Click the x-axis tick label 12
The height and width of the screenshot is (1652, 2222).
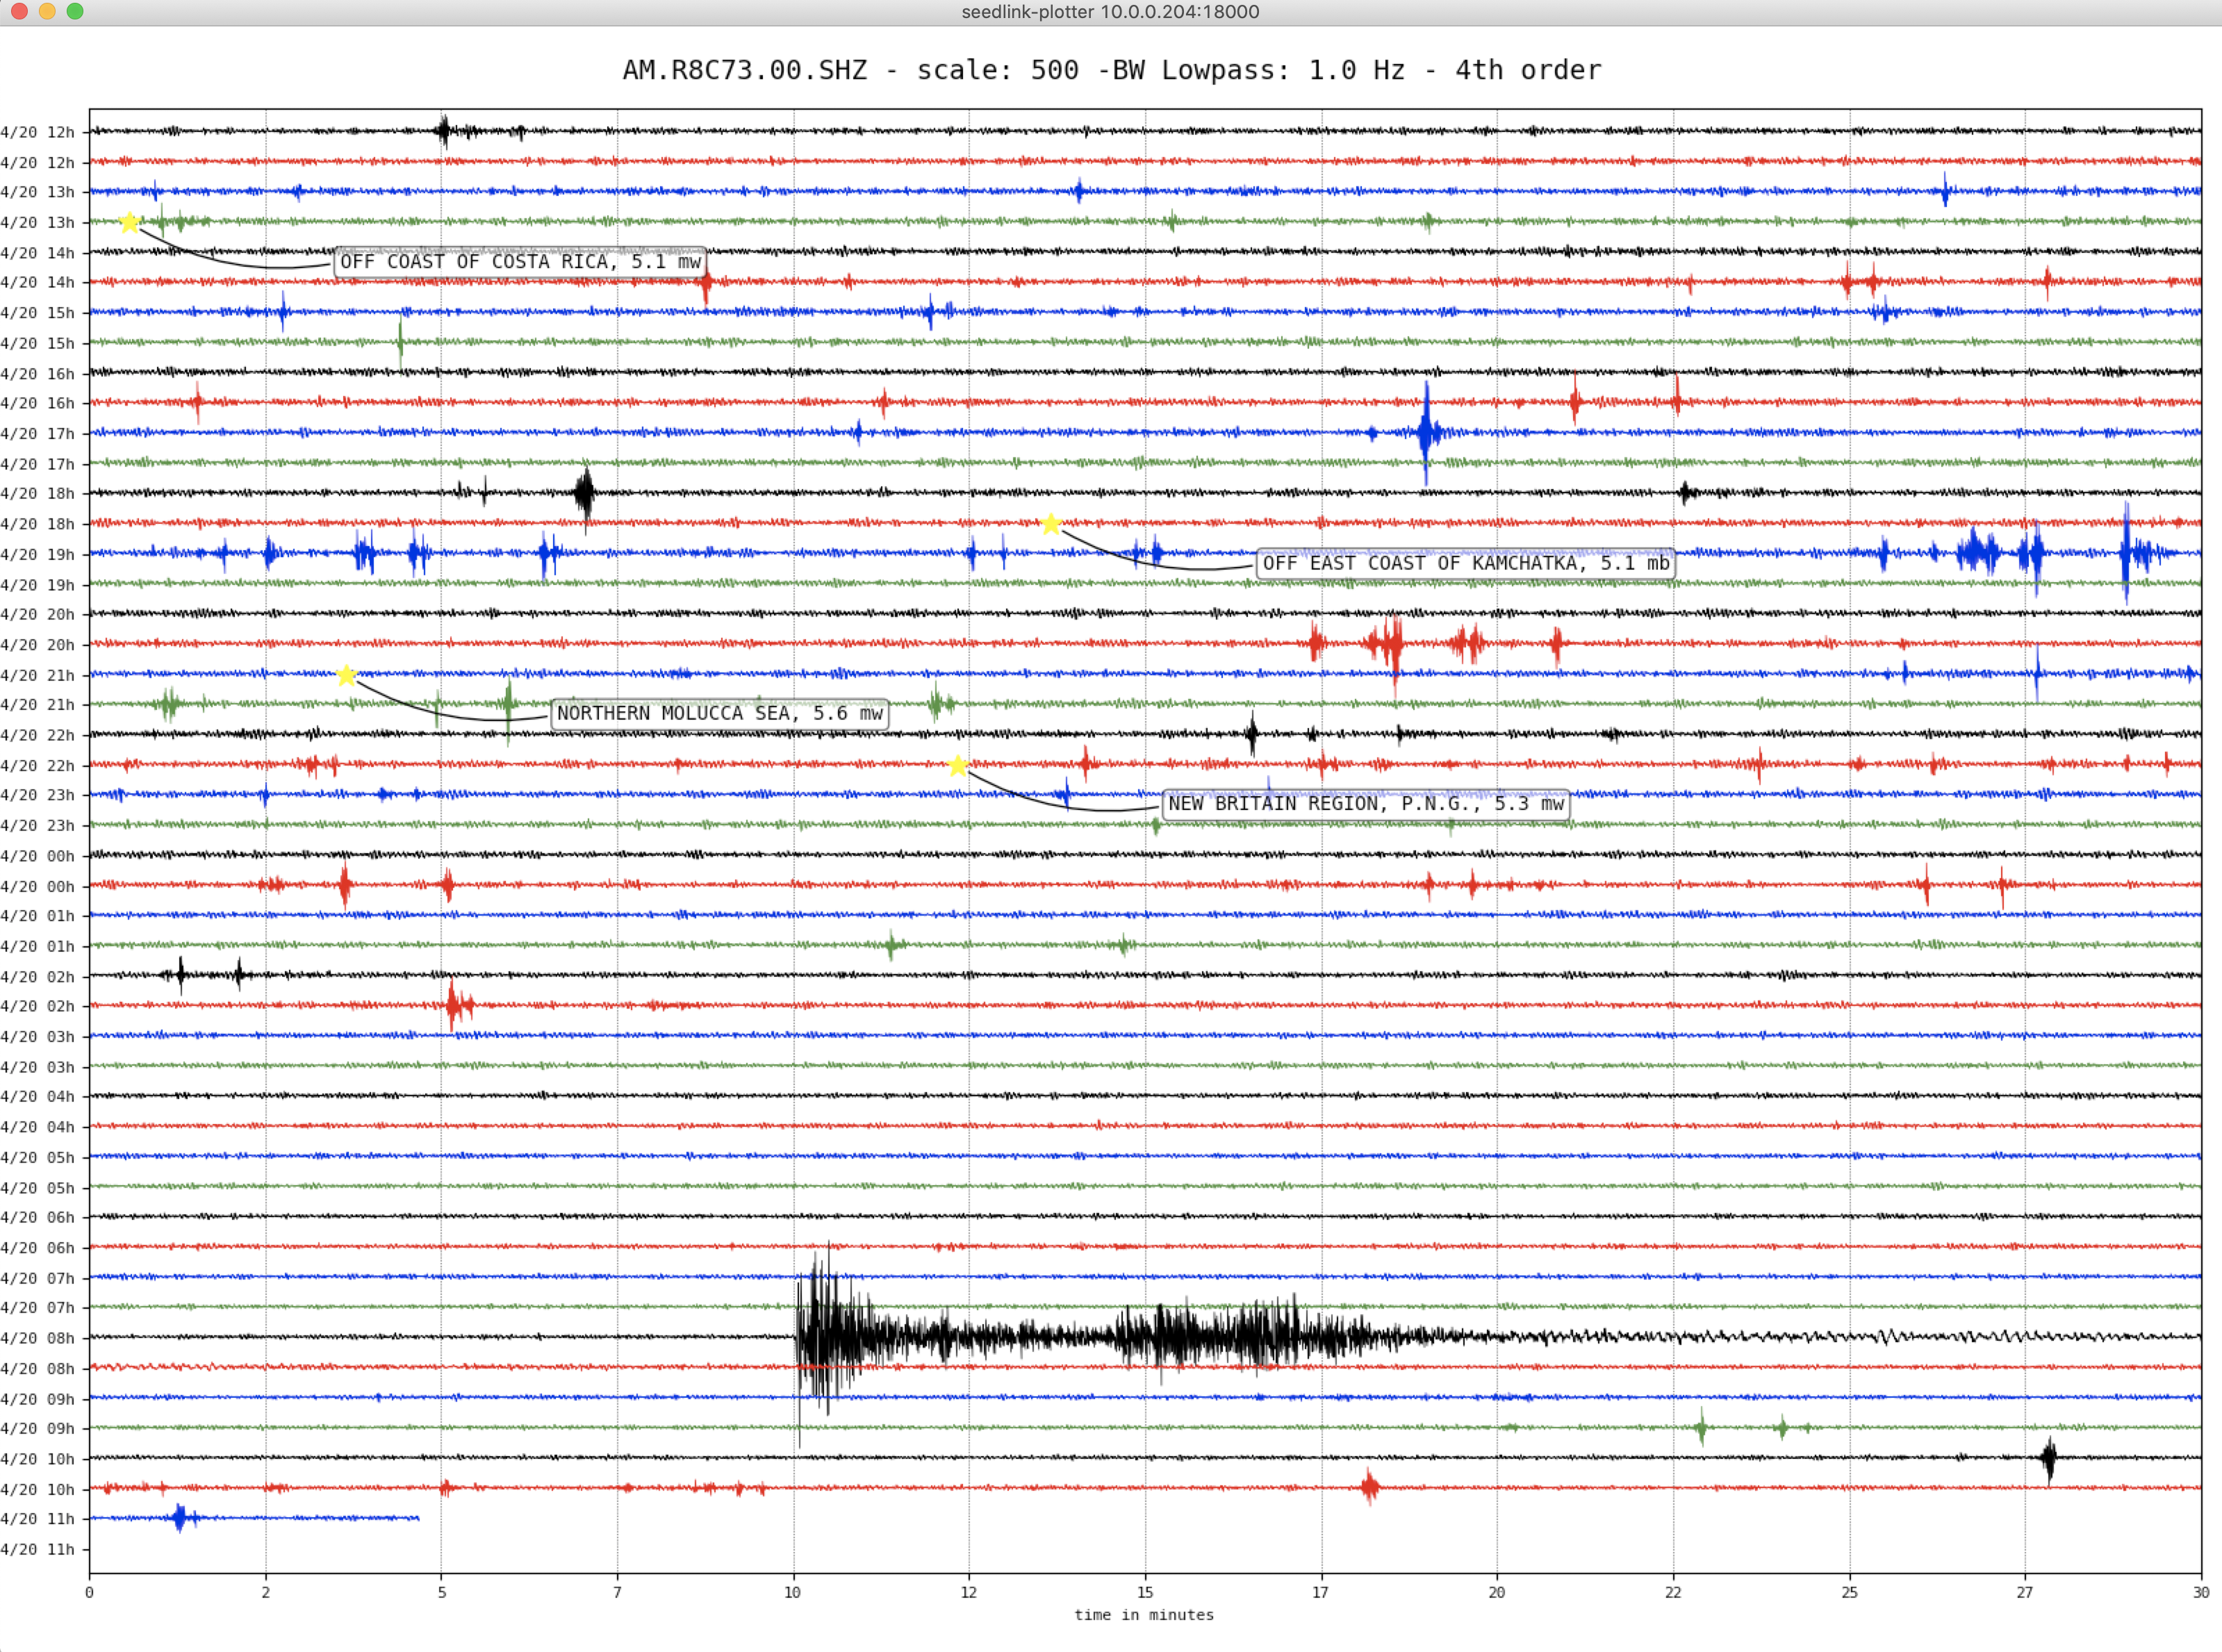pos(969,1592)
